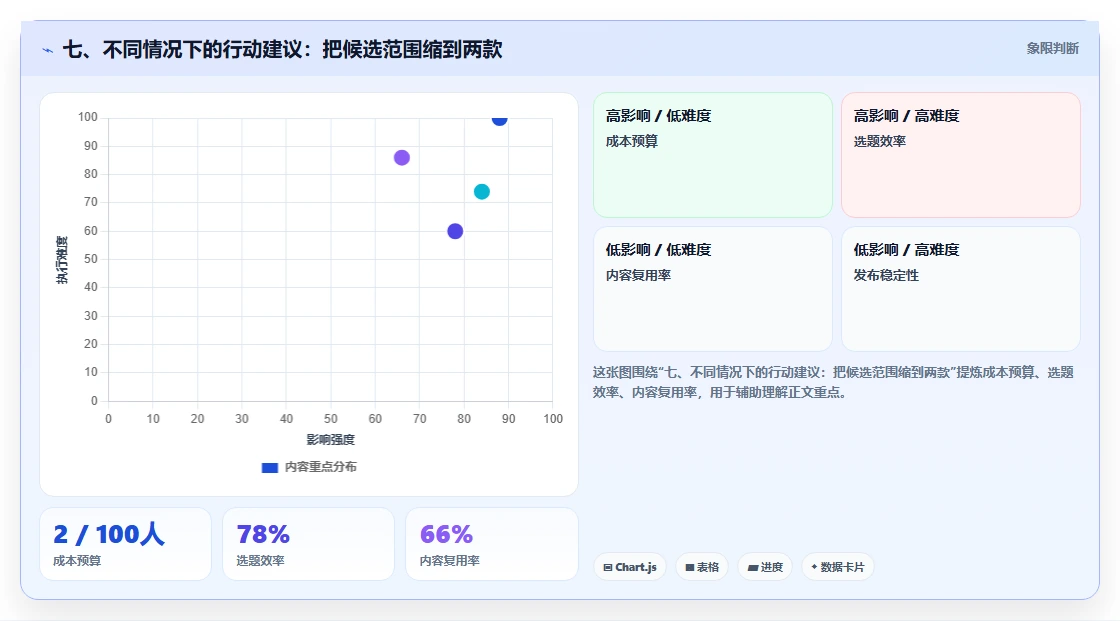The height and width of the screenshot is (621, 1120).
Task: Click the Chart.js tag label
Action: pos(636,567)
